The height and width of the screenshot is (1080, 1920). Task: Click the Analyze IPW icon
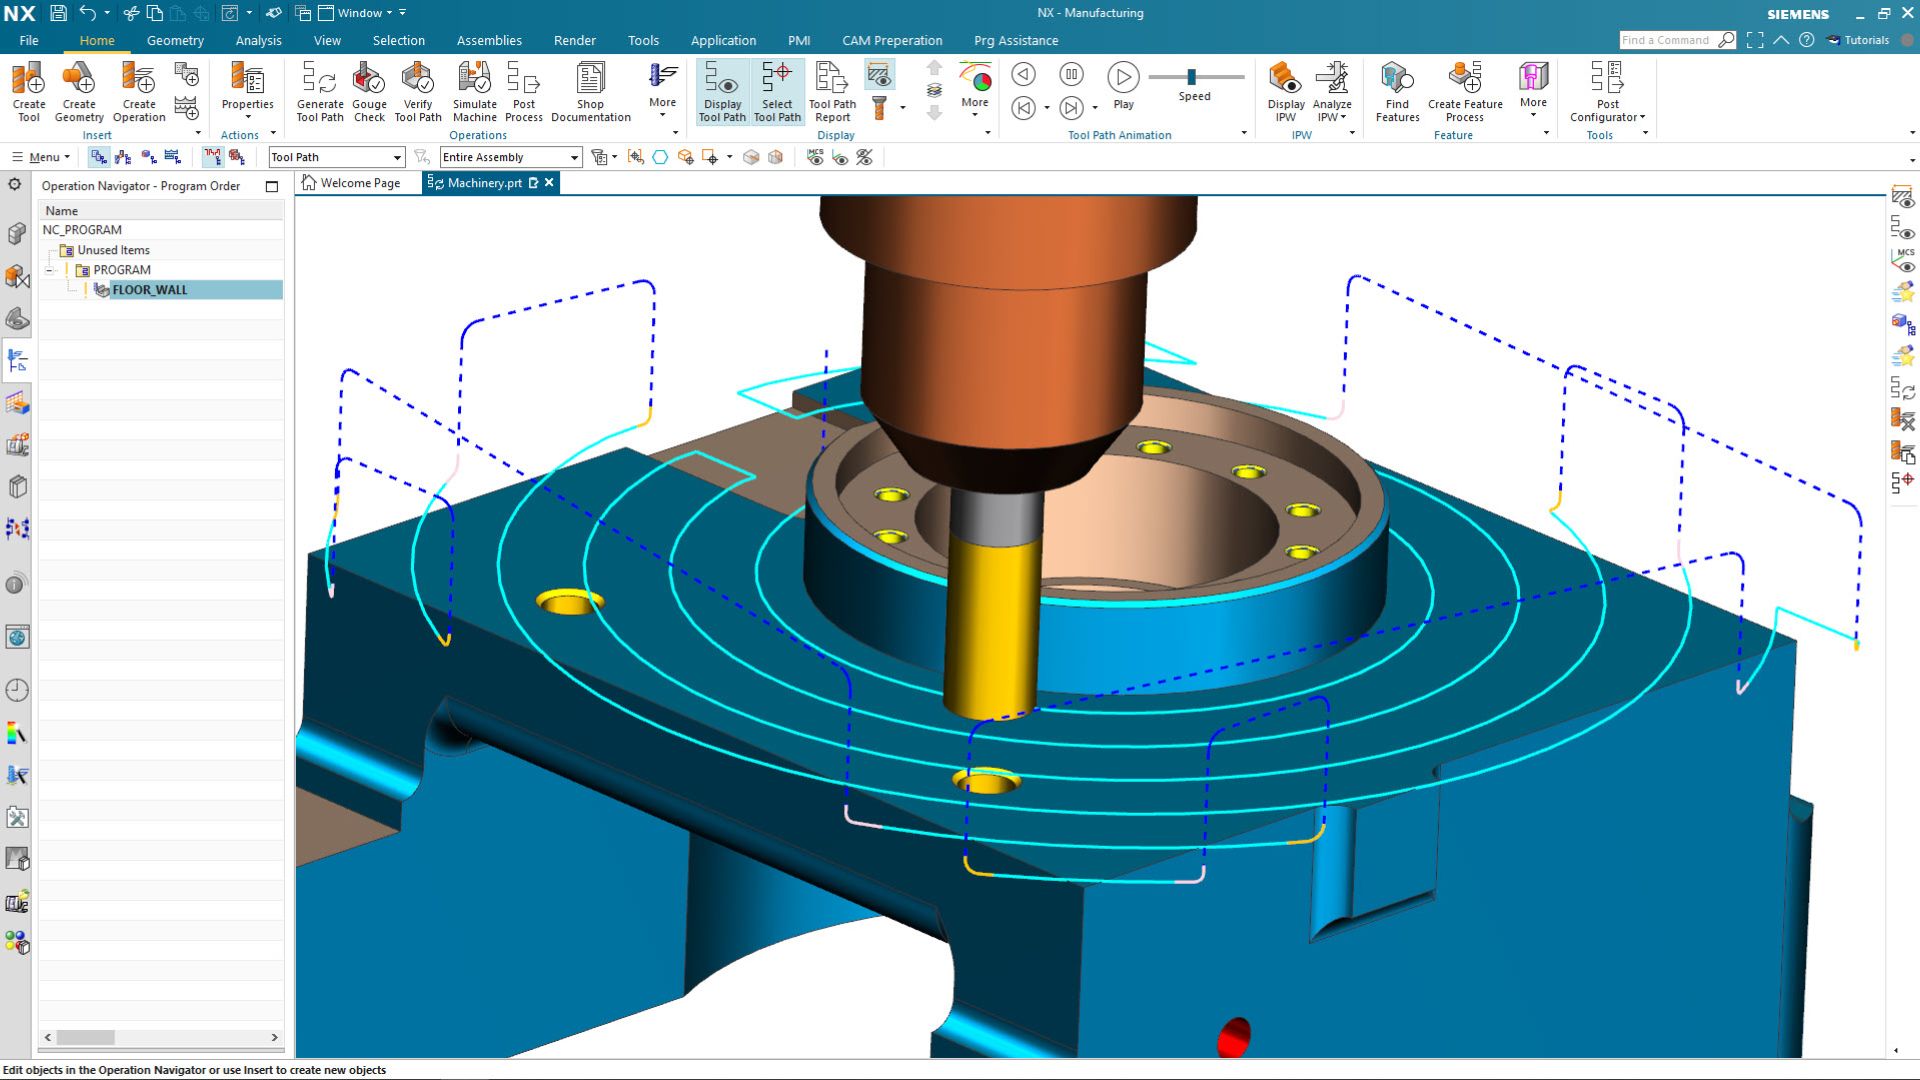coord(1332,90)
